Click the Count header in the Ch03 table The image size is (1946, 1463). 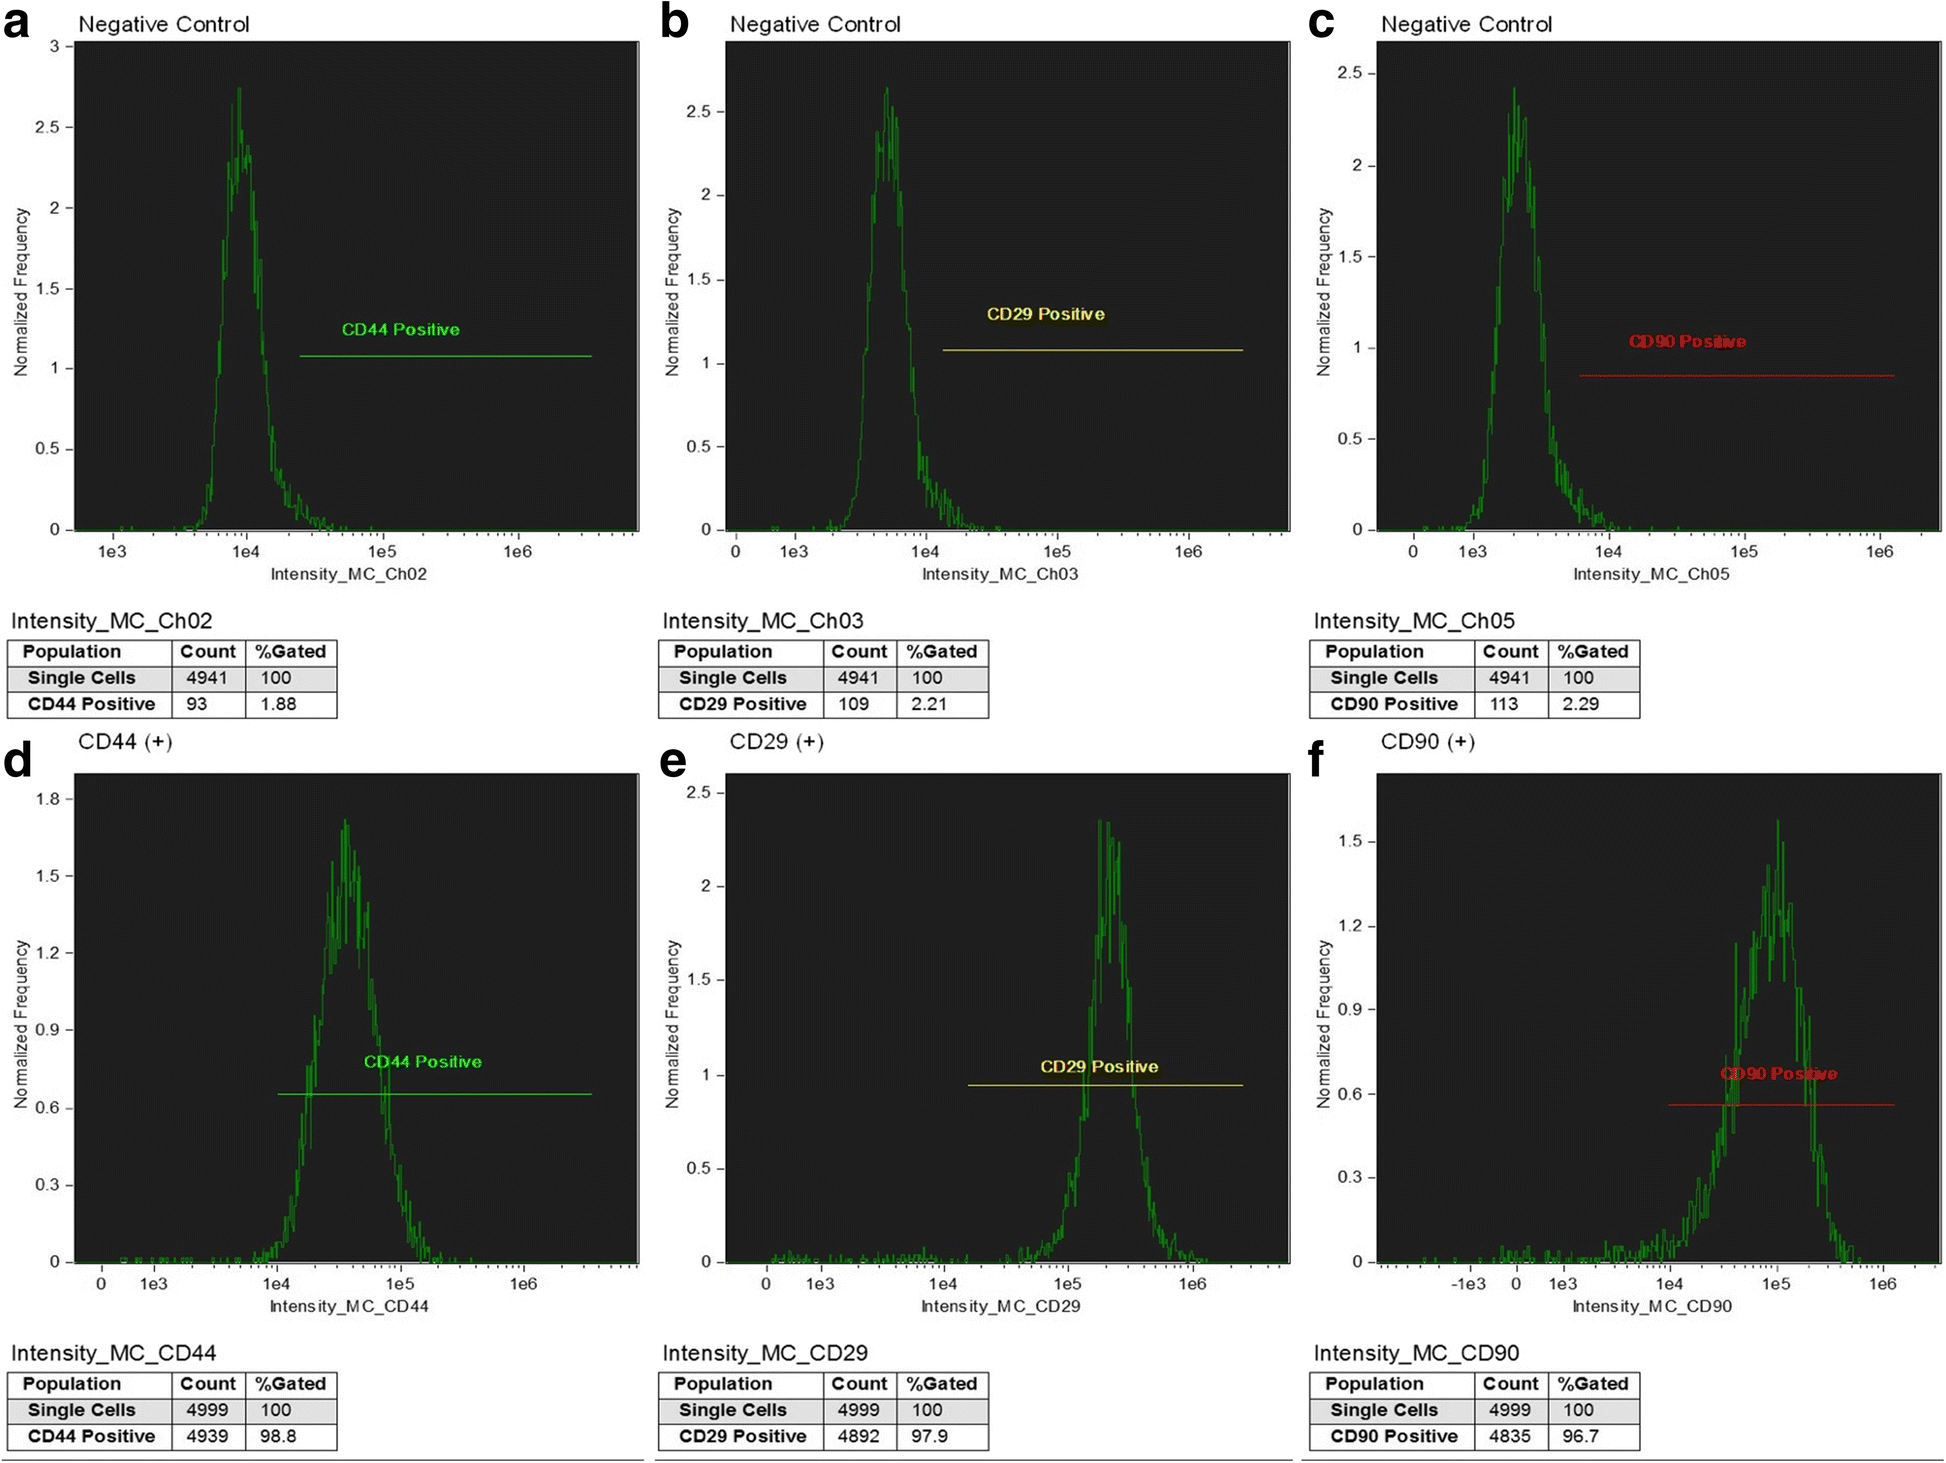coord(859,652)
